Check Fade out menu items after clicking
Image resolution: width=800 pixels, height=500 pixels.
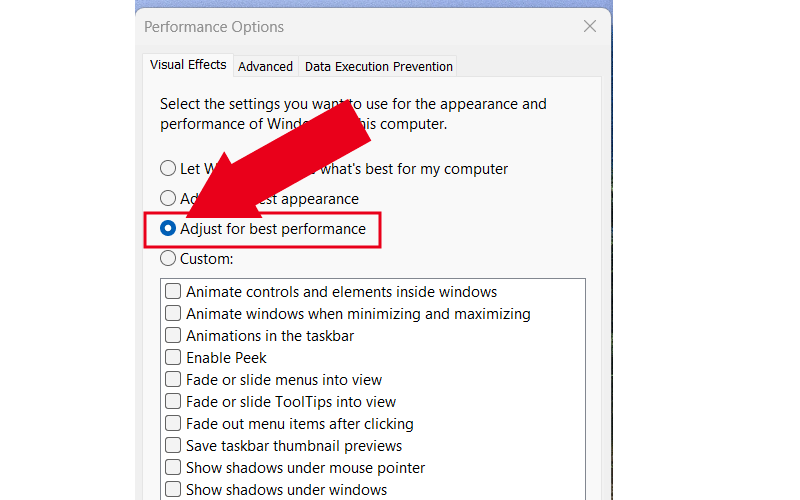click(x=173, y=424)
